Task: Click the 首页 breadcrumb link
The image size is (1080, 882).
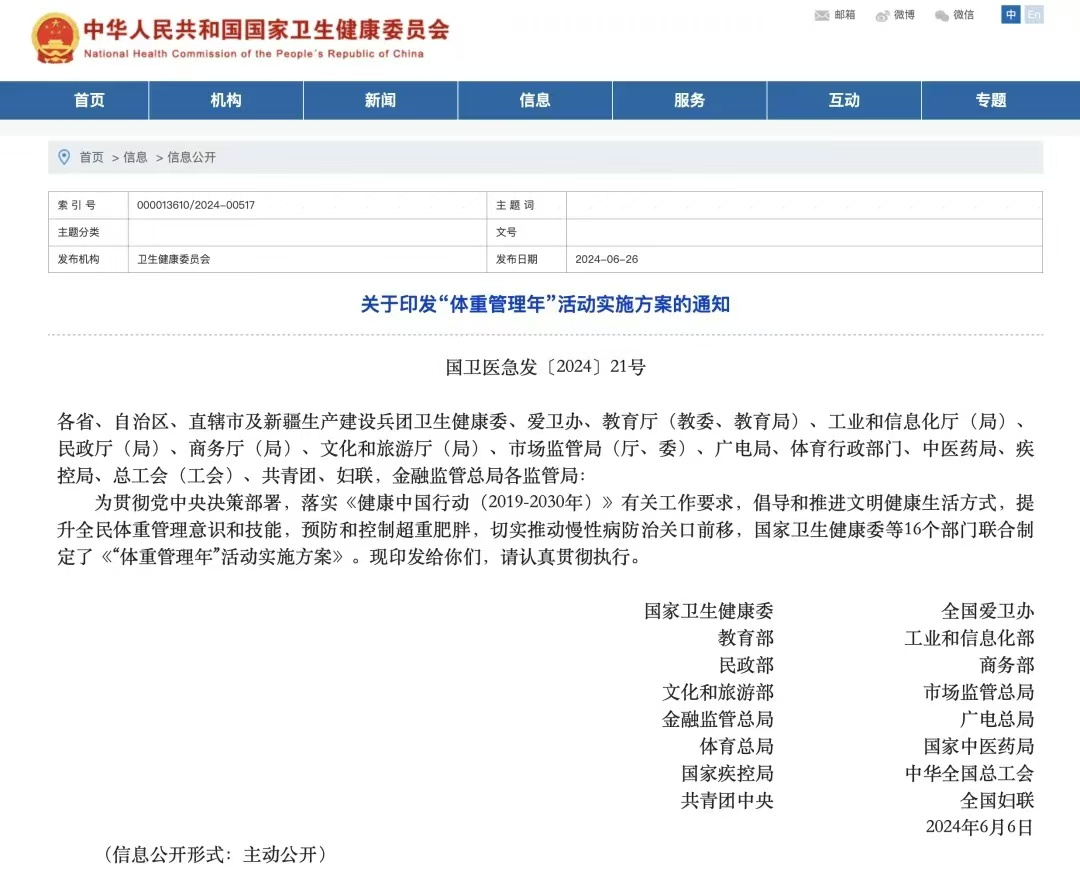Action: tap(91, 157)
